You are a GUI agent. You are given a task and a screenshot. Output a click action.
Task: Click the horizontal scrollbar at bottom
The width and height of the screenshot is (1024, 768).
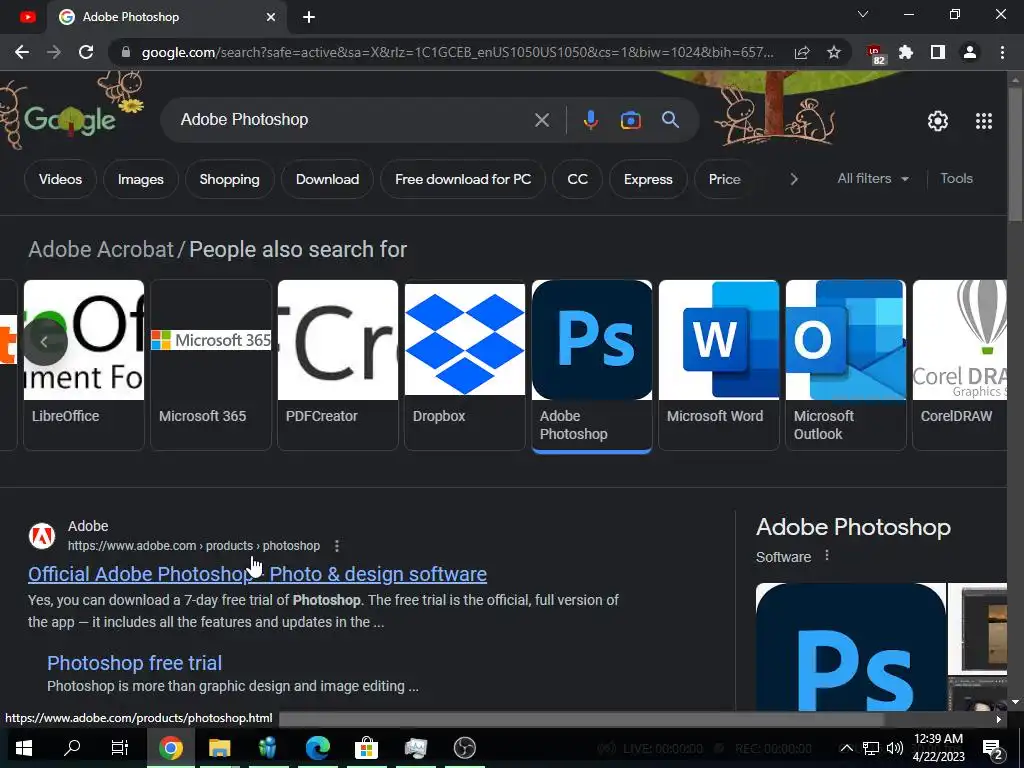click(x=581, y=719)
